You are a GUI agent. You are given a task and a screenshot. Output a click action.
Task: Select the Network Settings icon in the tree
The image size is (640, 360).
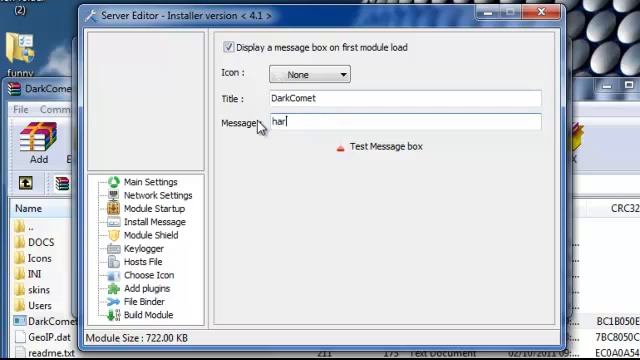point(113,195)
